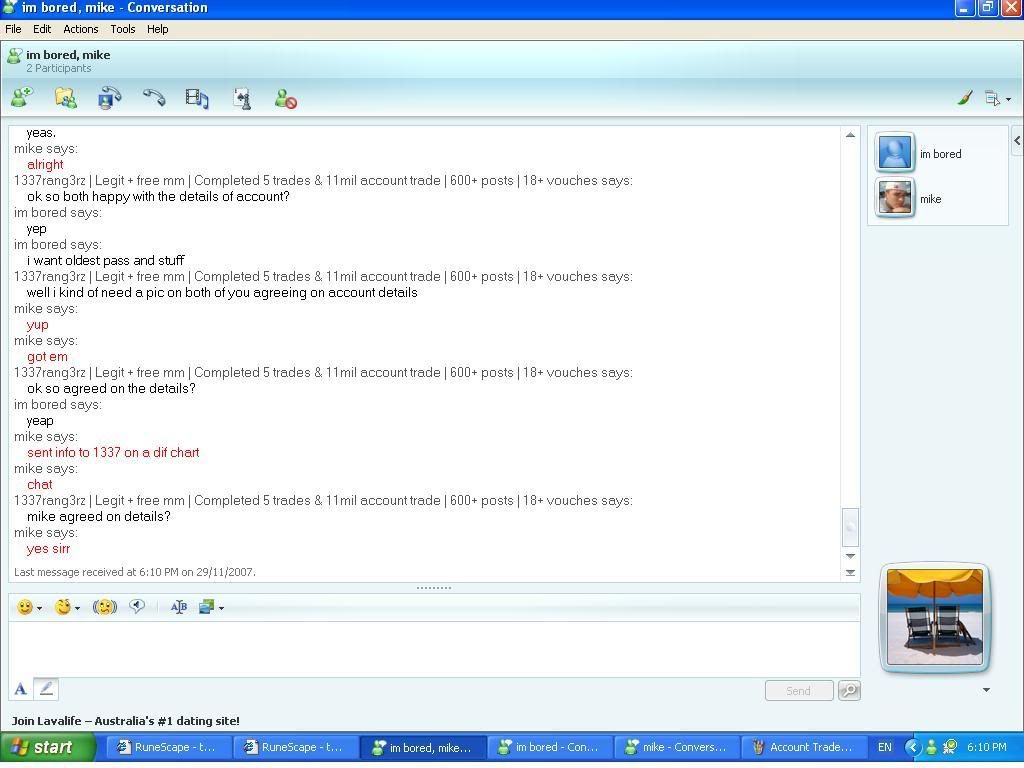
Task: Click the text "2 Participants" in the header
Action: click(x=59, y=69)
